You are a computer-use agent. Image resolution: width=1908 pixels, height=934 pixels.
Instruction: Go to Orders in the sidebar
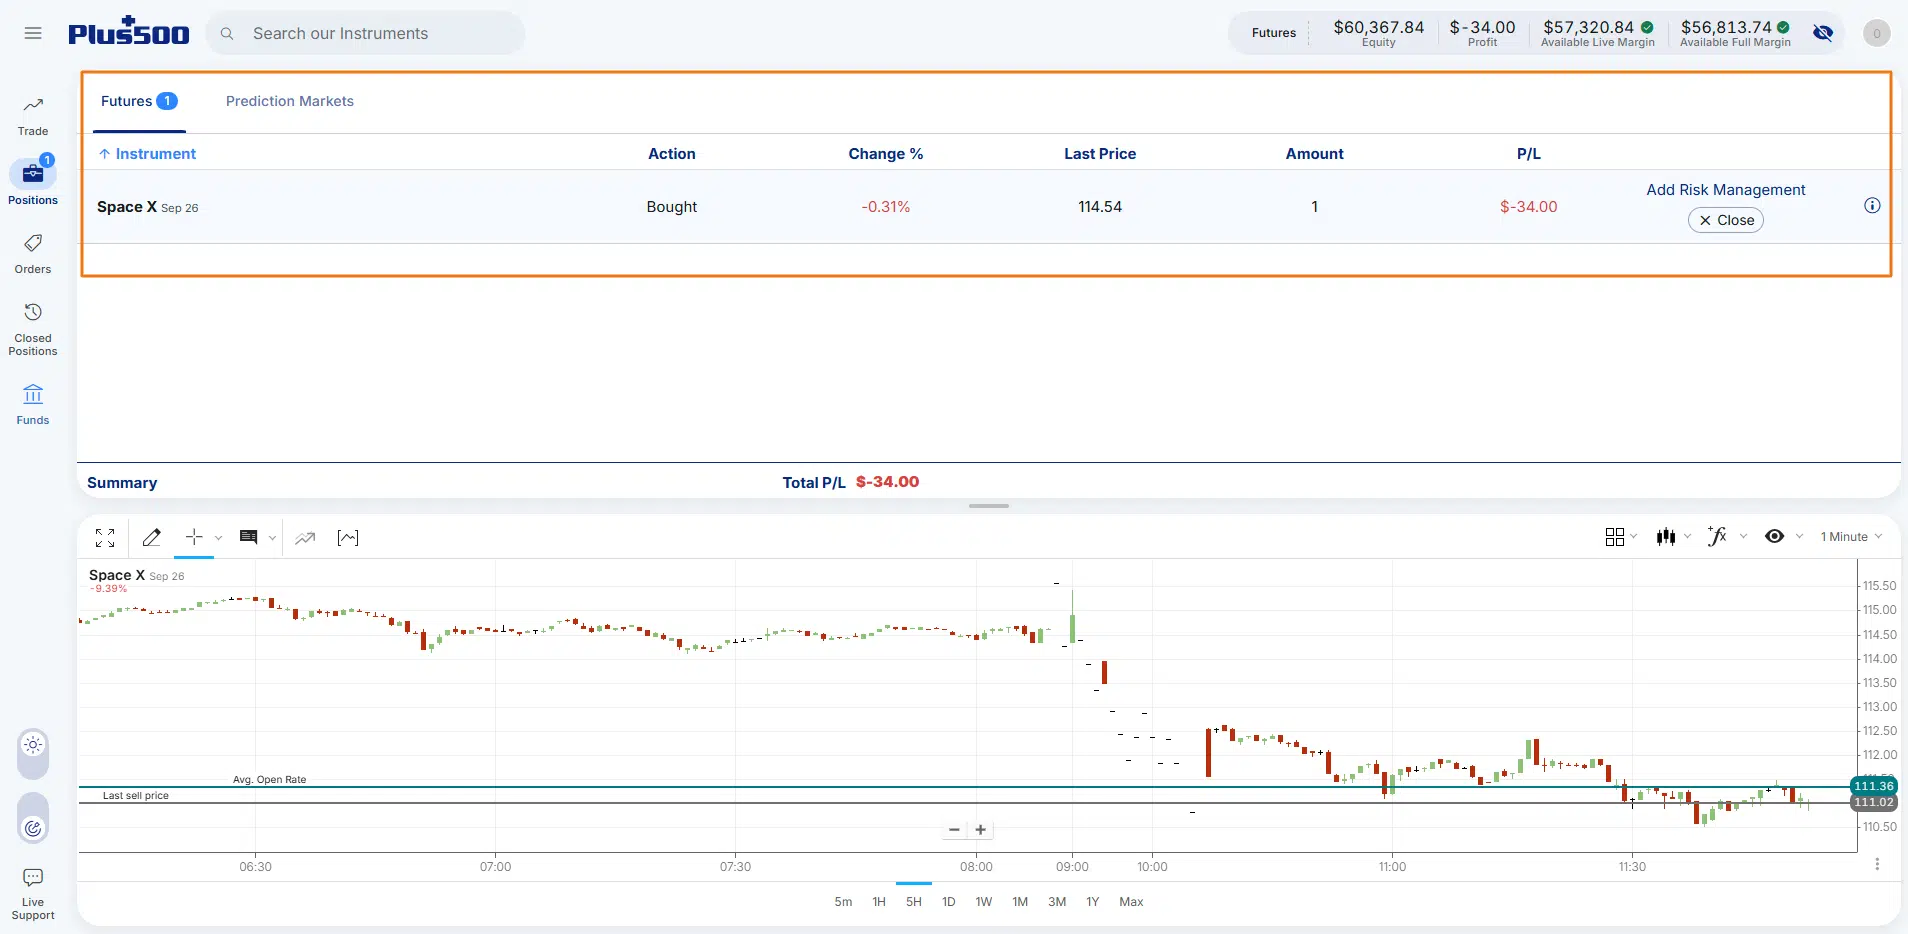click(x=33, y=254)
